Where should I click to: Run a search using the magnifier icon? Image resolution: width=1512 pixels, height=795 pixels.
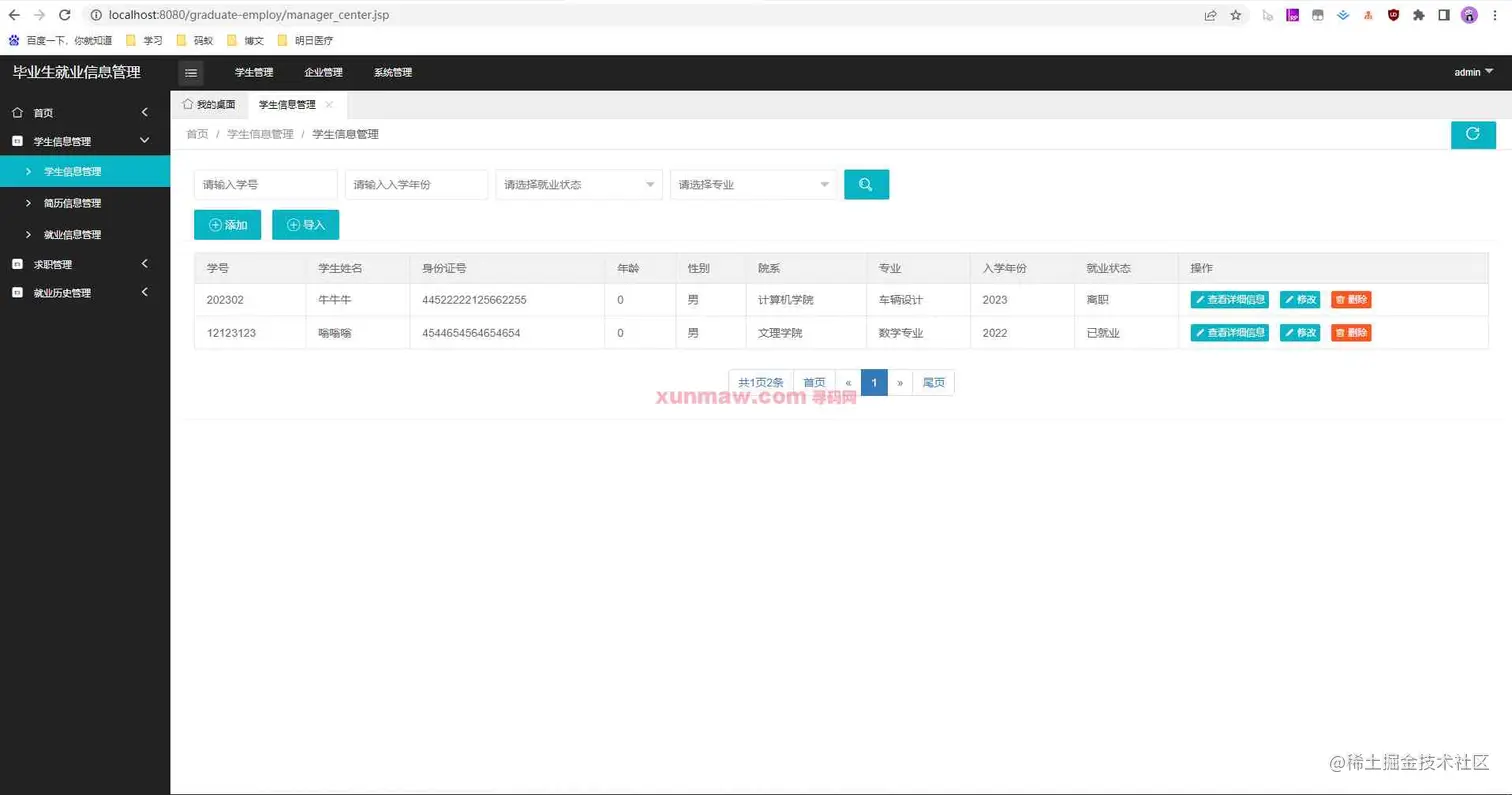pos(866,184)
